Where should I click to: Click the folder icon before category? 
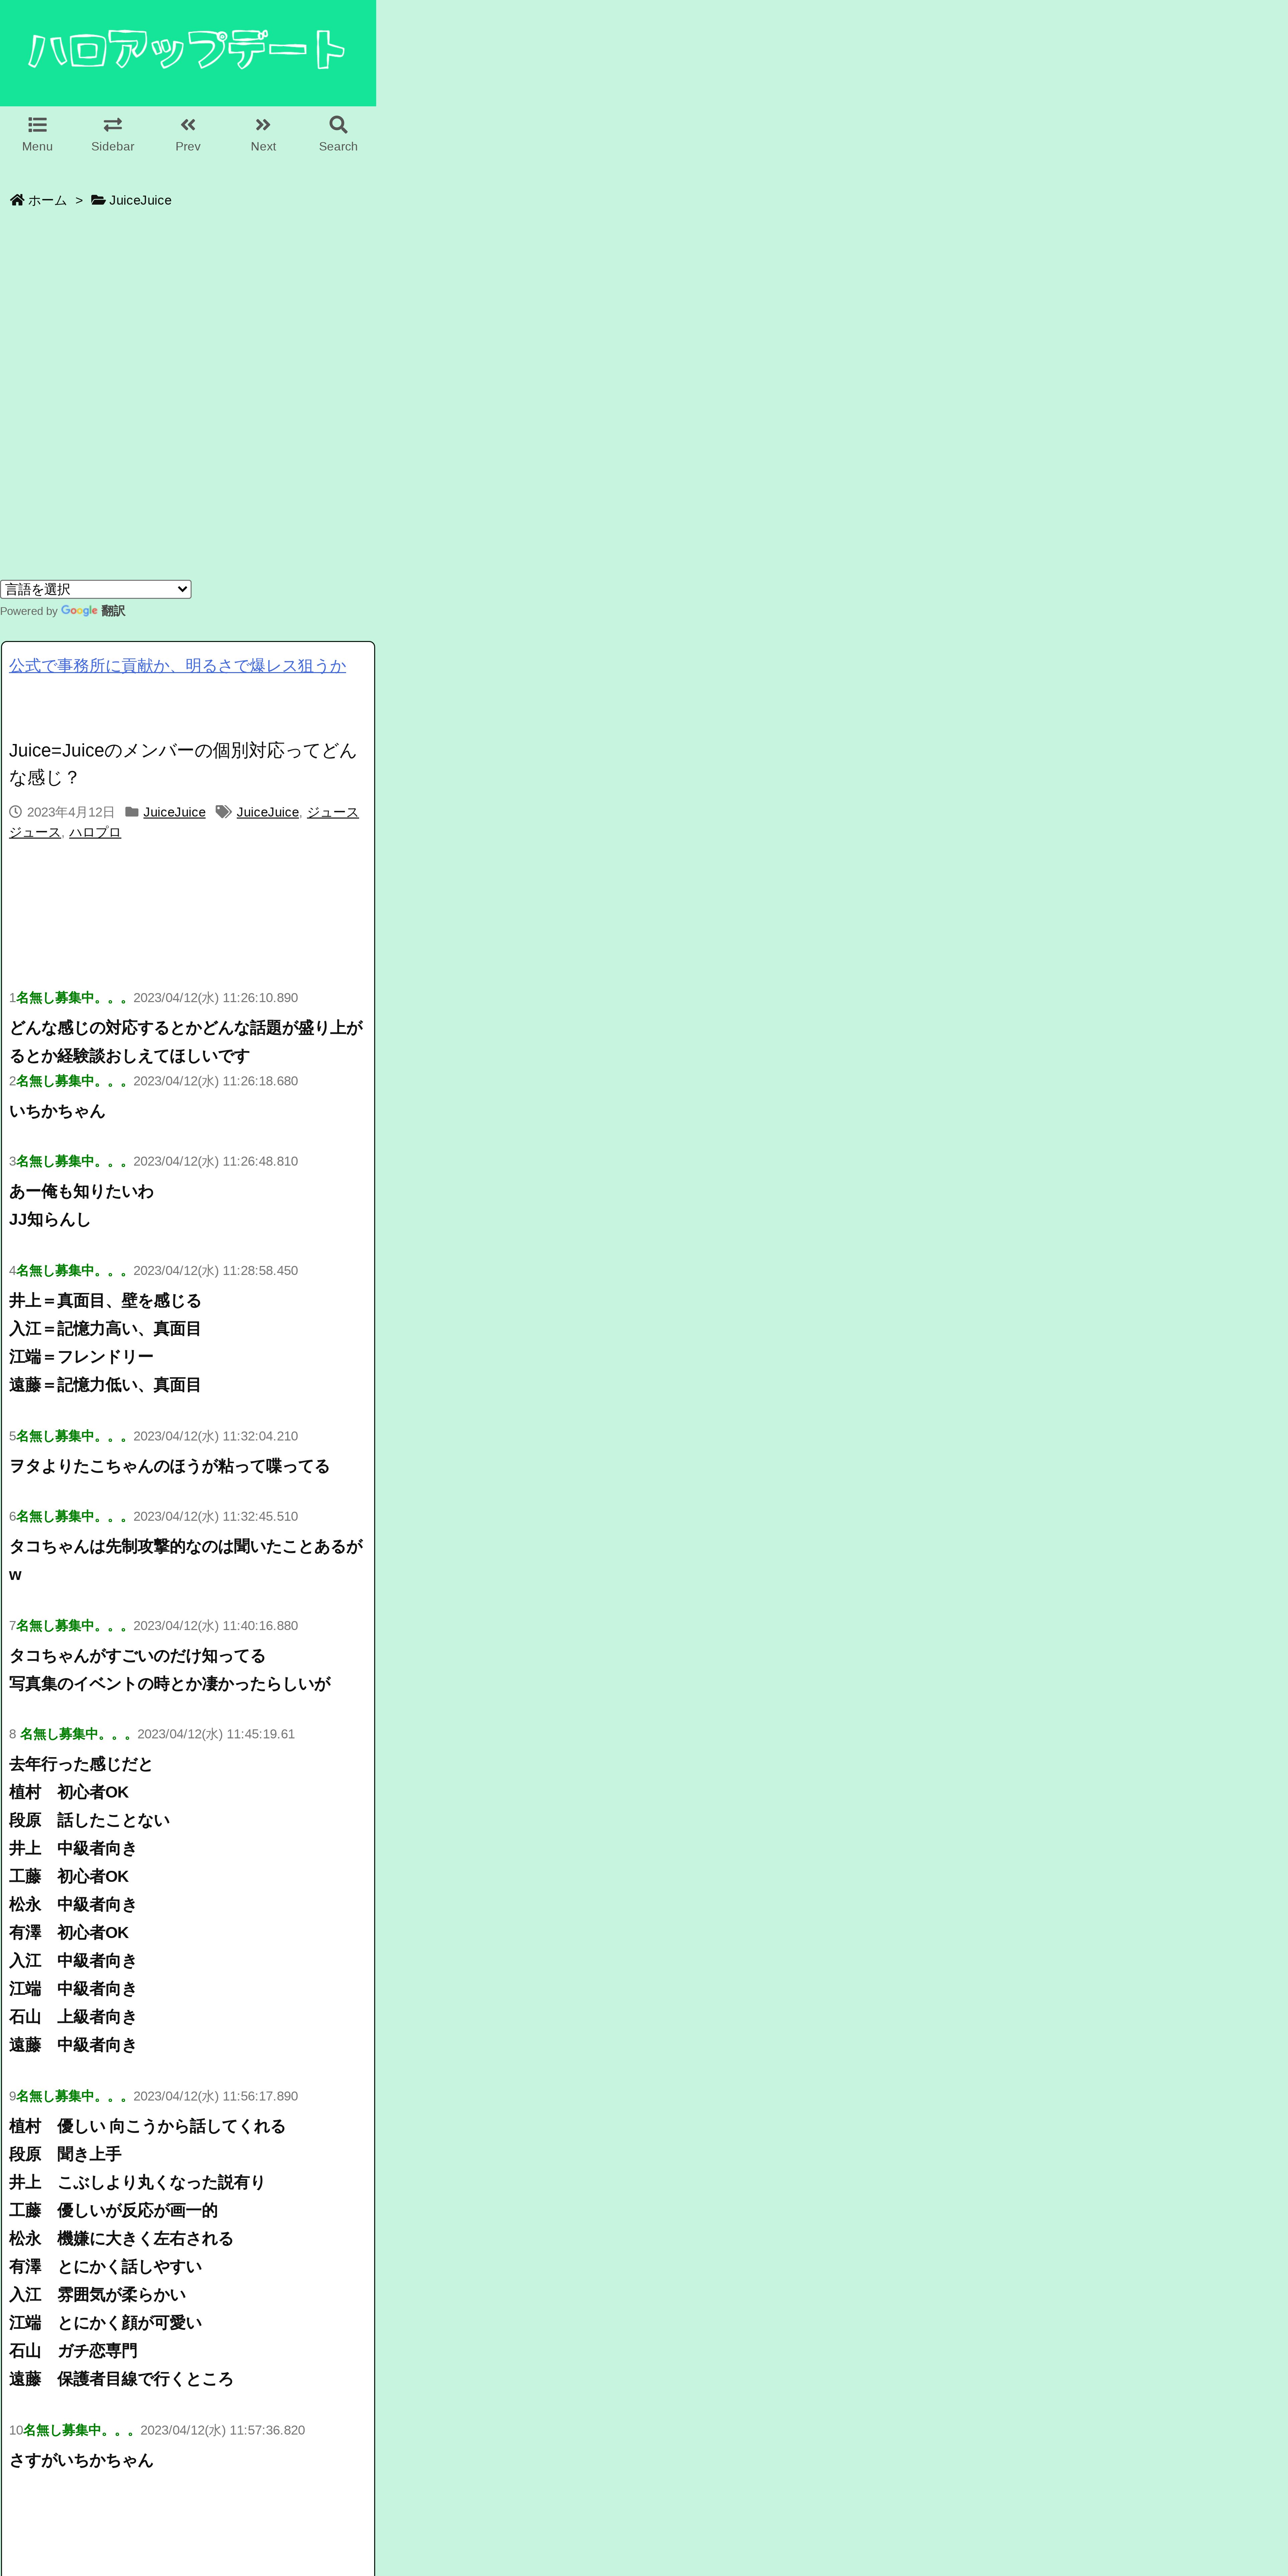[132, 812]
